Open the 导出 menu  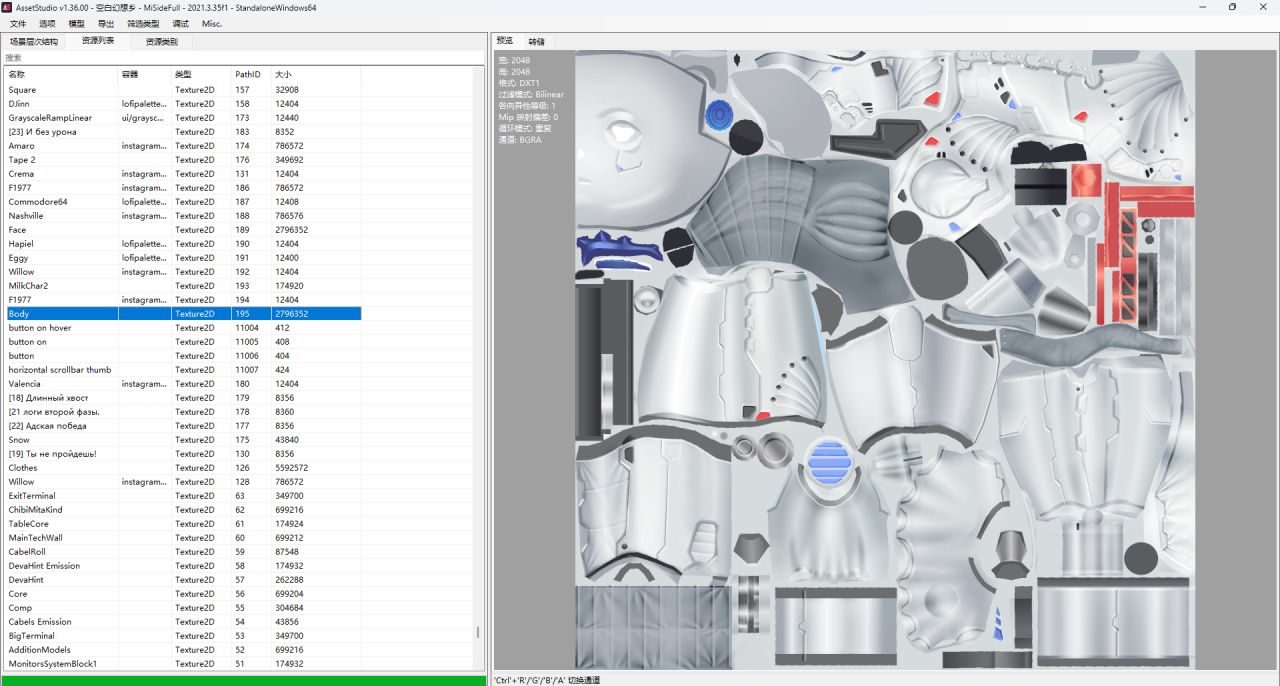coord(106,23)
